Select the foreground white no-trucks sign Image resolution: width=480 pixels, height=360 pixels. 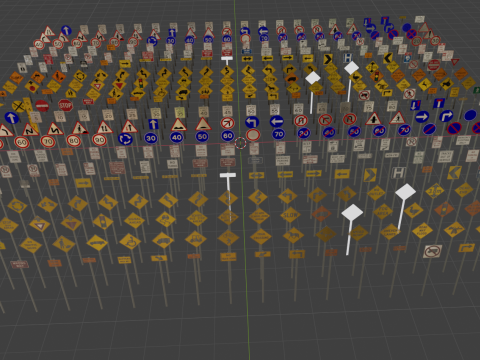point(433,251)
